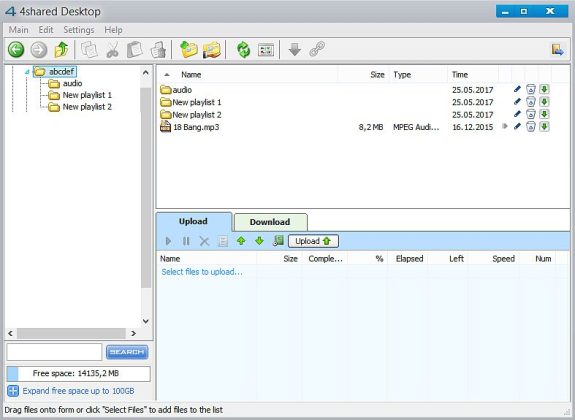
Task: Click the trash delete icon for audio folder
Action: (x=531, y=89)
